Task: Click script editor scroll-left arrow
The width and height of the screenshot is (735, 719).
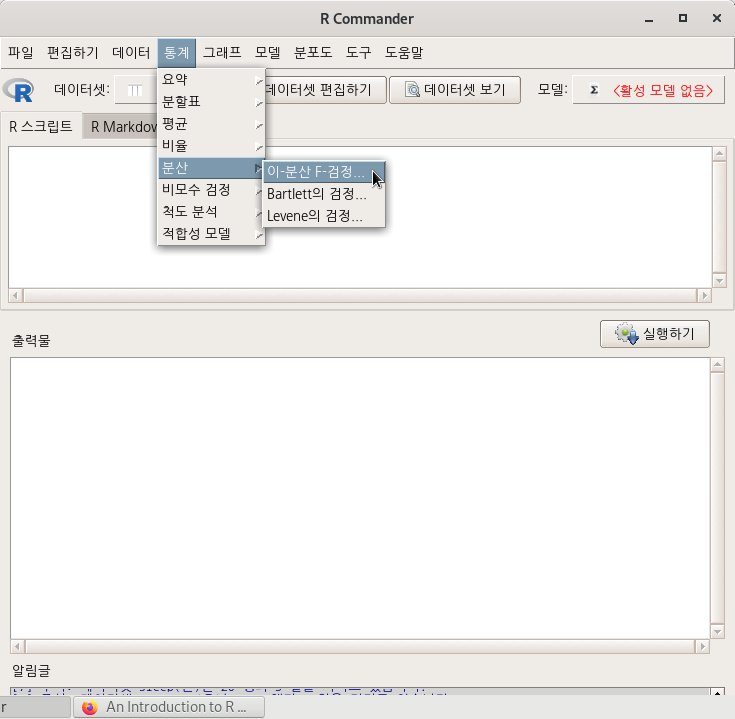Action: pos(16,295)
